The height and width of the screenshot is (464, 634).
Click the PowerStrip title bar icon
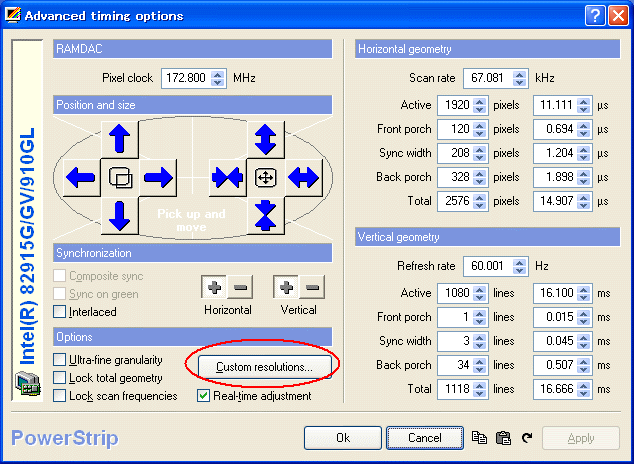(13, 15)
